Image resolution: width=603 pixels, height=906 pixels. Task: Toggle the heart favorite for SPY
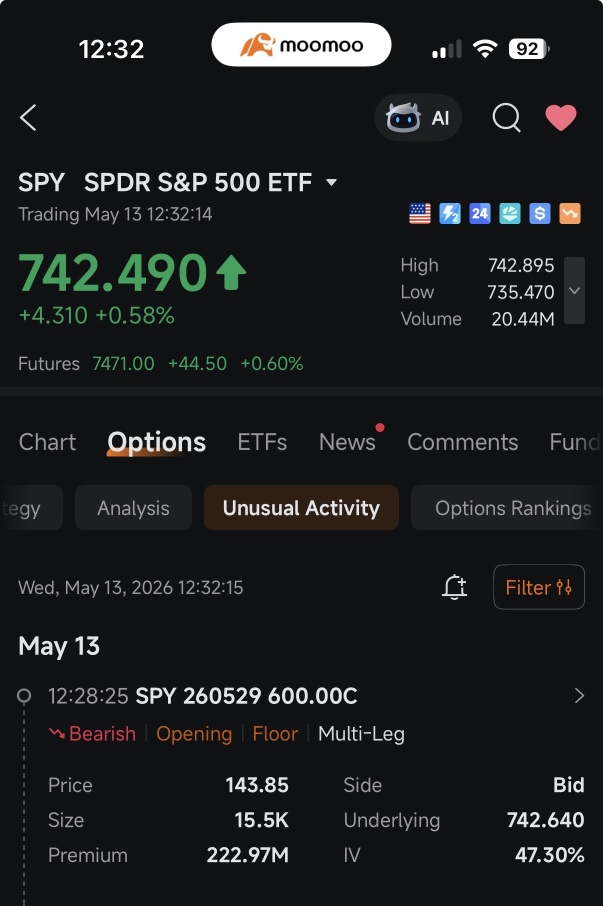561,117
